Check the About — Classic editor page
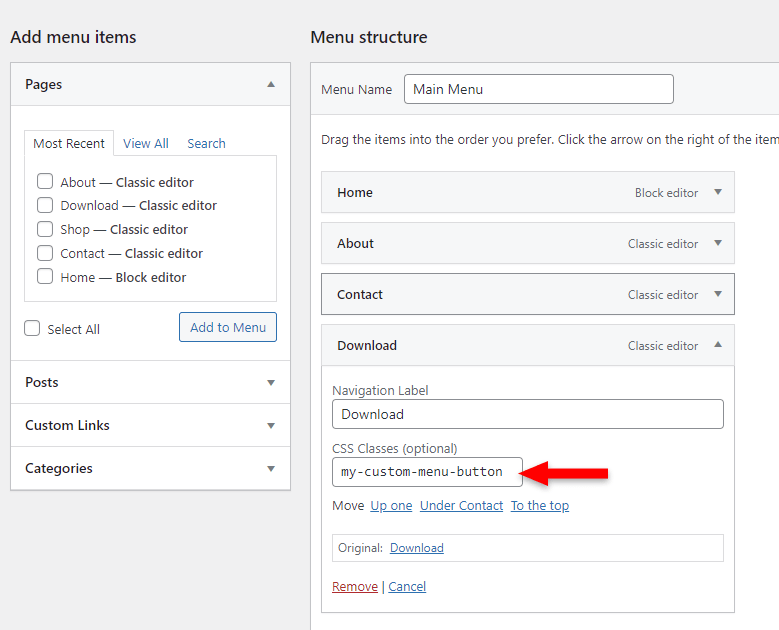The image size is (779, 630). coord(45,181)
